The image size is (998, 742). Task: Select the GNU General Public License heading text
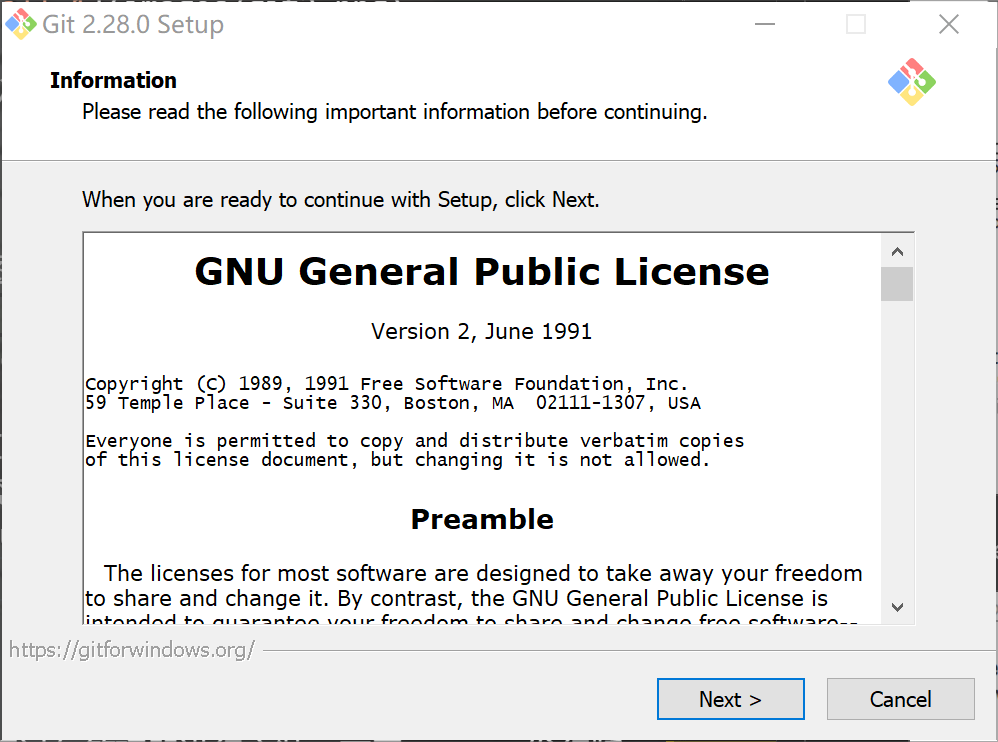click(x=482, y=270)
